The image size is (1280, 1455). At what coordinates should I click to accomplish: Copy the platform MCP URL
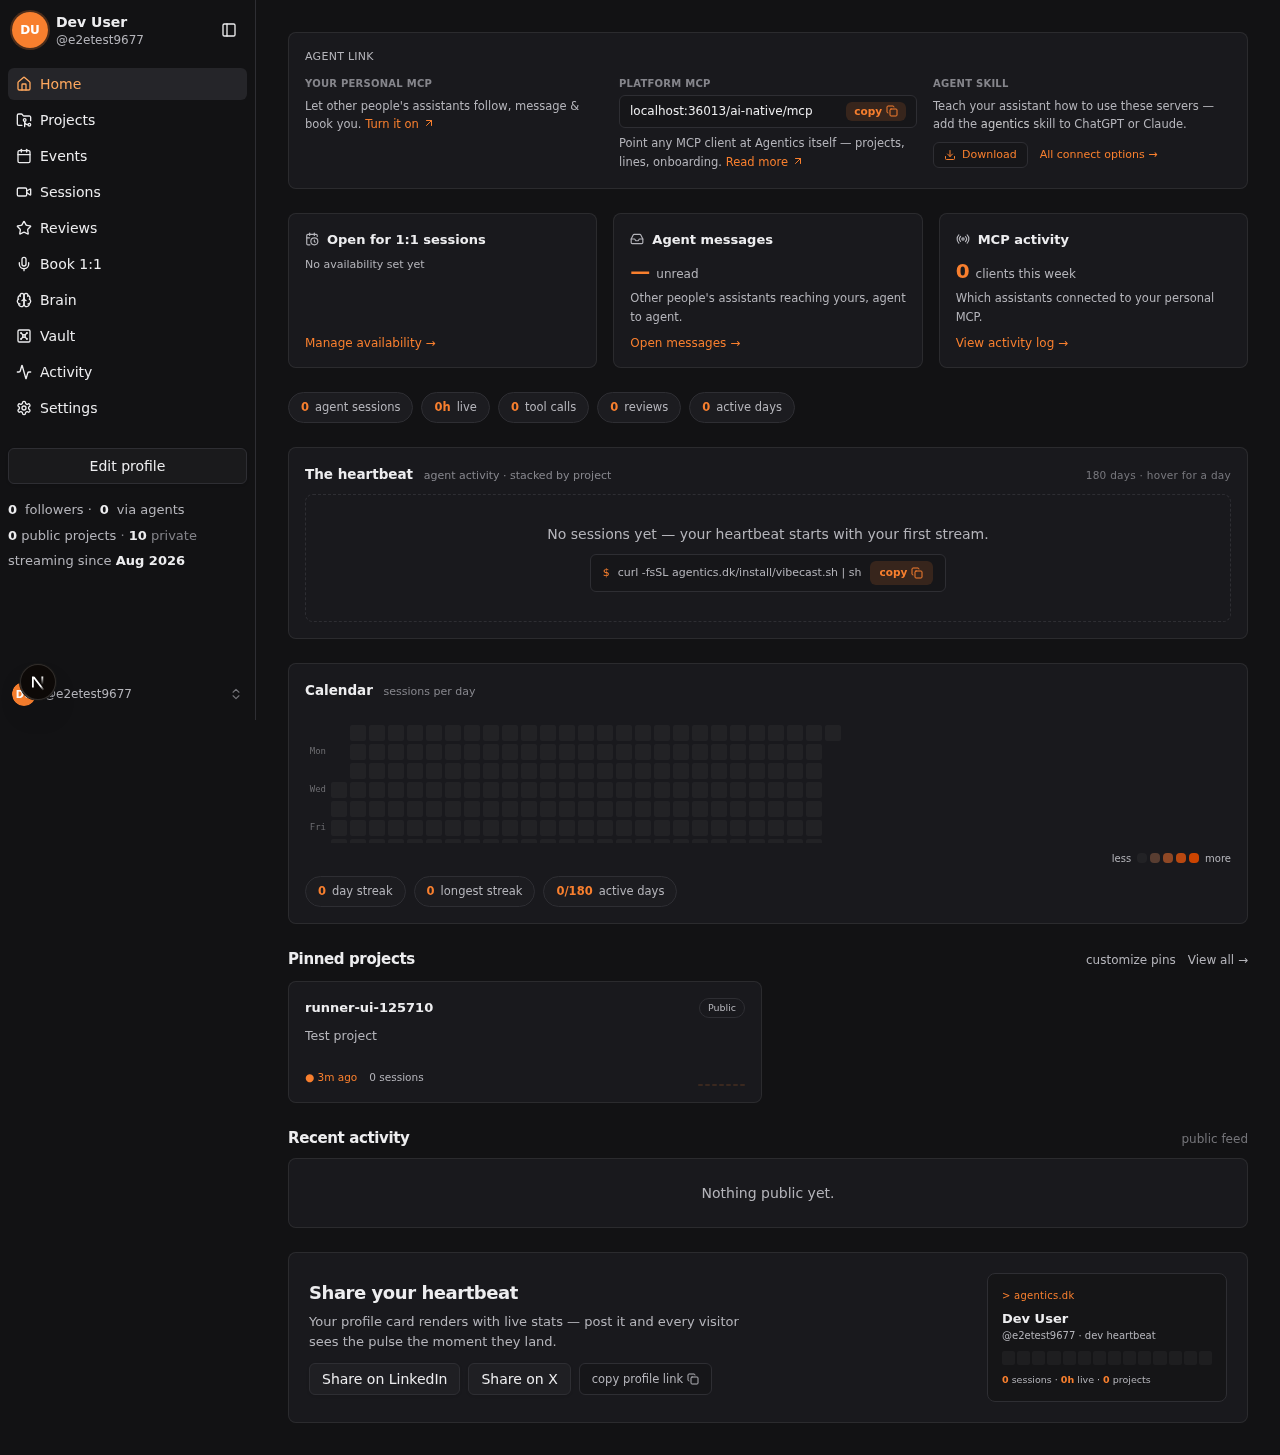876,112
